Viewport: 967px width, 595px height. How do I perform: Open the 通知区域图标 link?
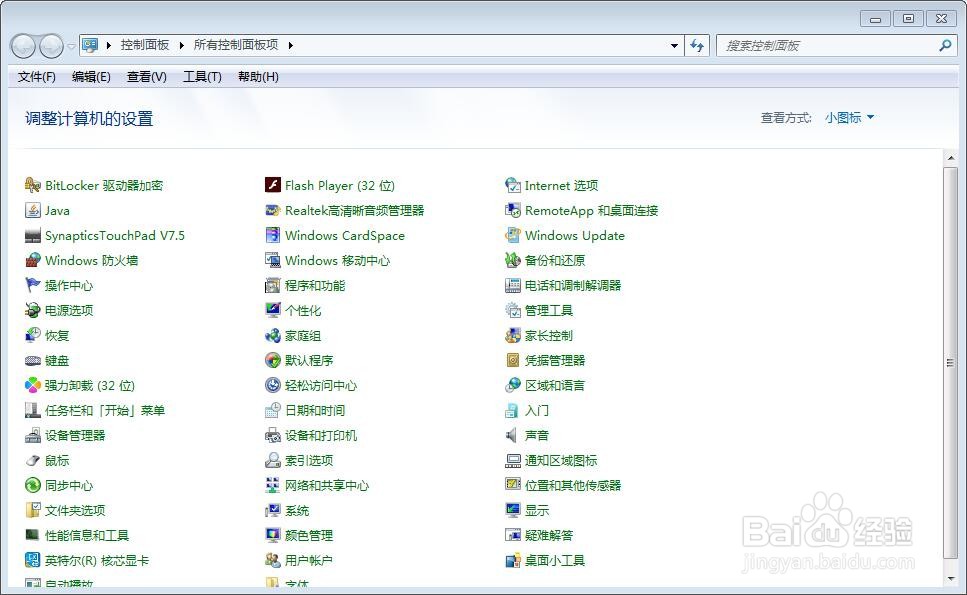[561, 460]
